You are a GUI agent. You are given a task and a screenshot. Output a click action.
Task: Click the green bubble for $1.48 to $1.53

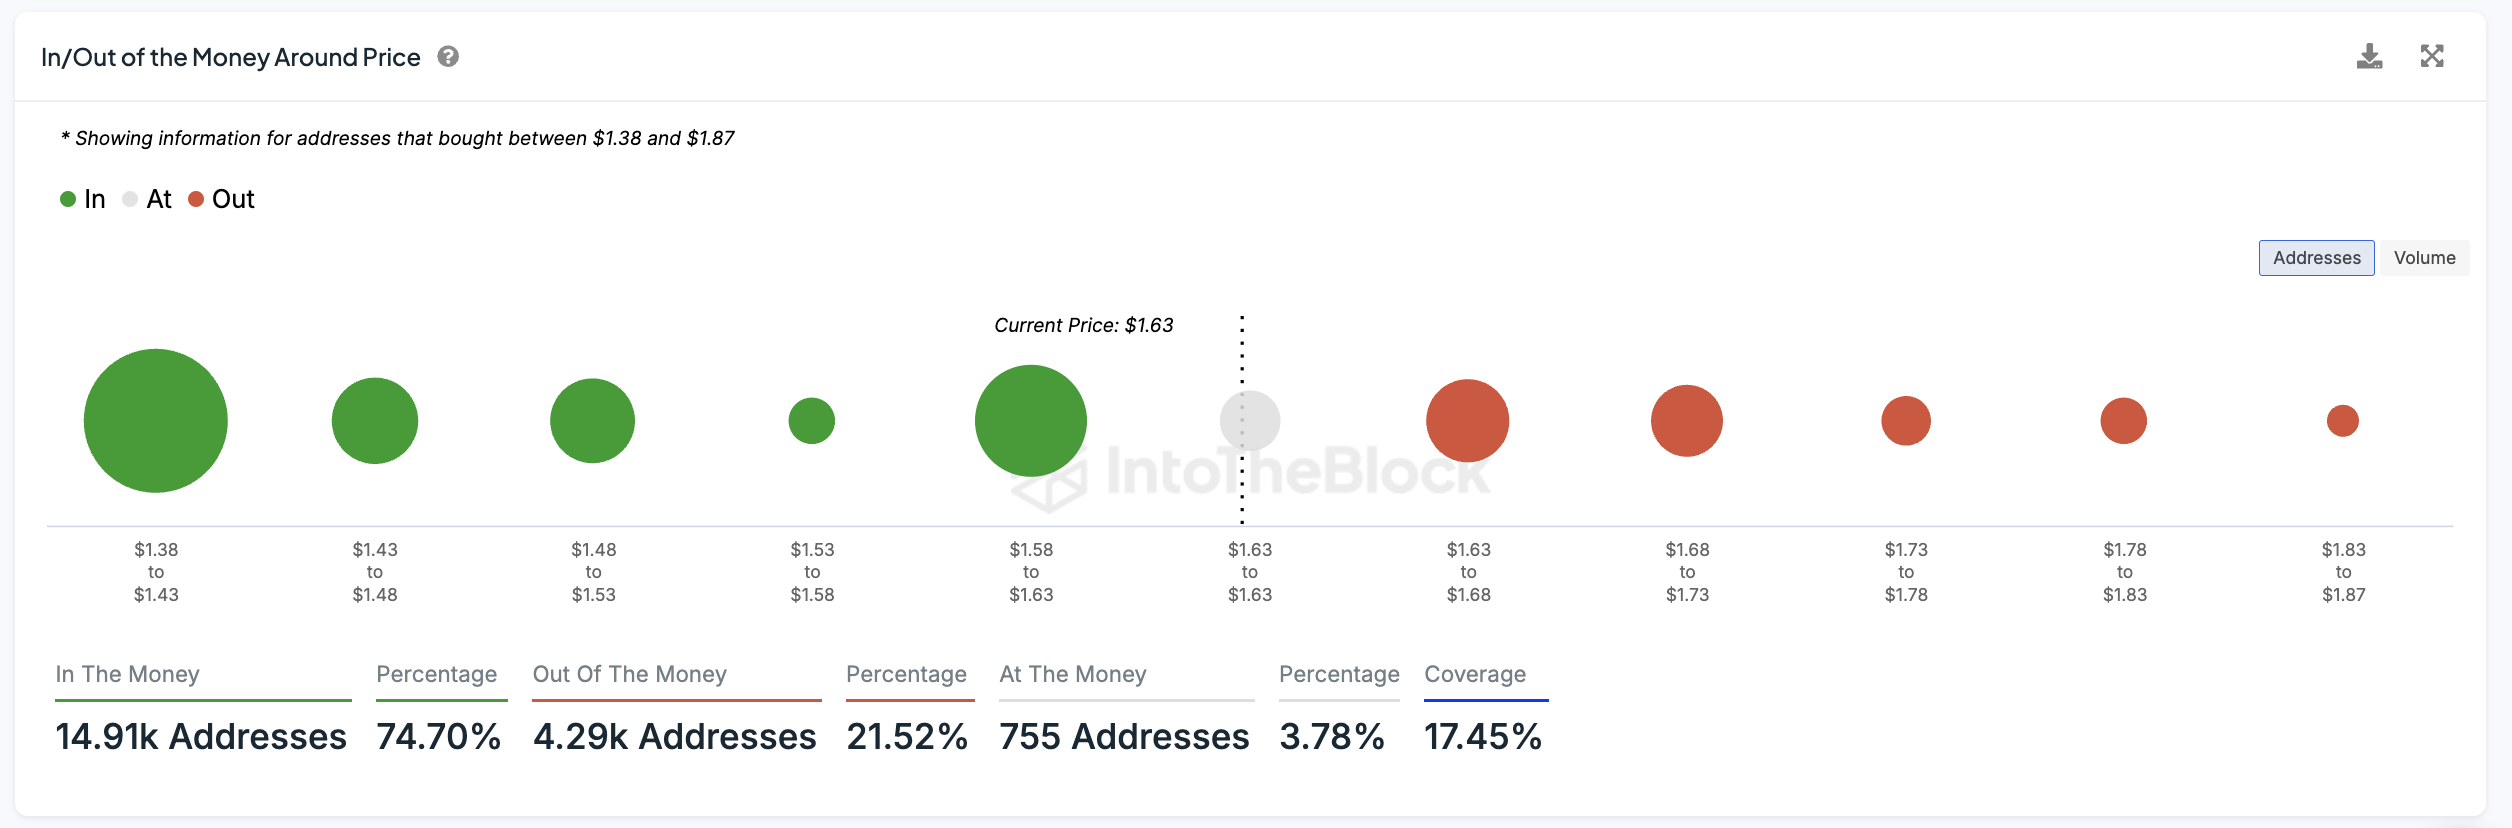coord(593,421)
